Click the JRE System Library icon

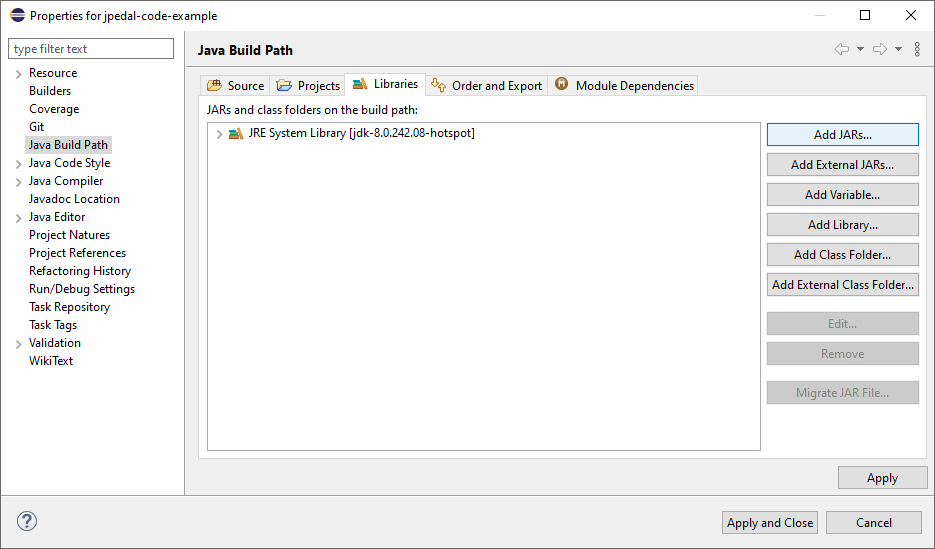click(236, 133)
